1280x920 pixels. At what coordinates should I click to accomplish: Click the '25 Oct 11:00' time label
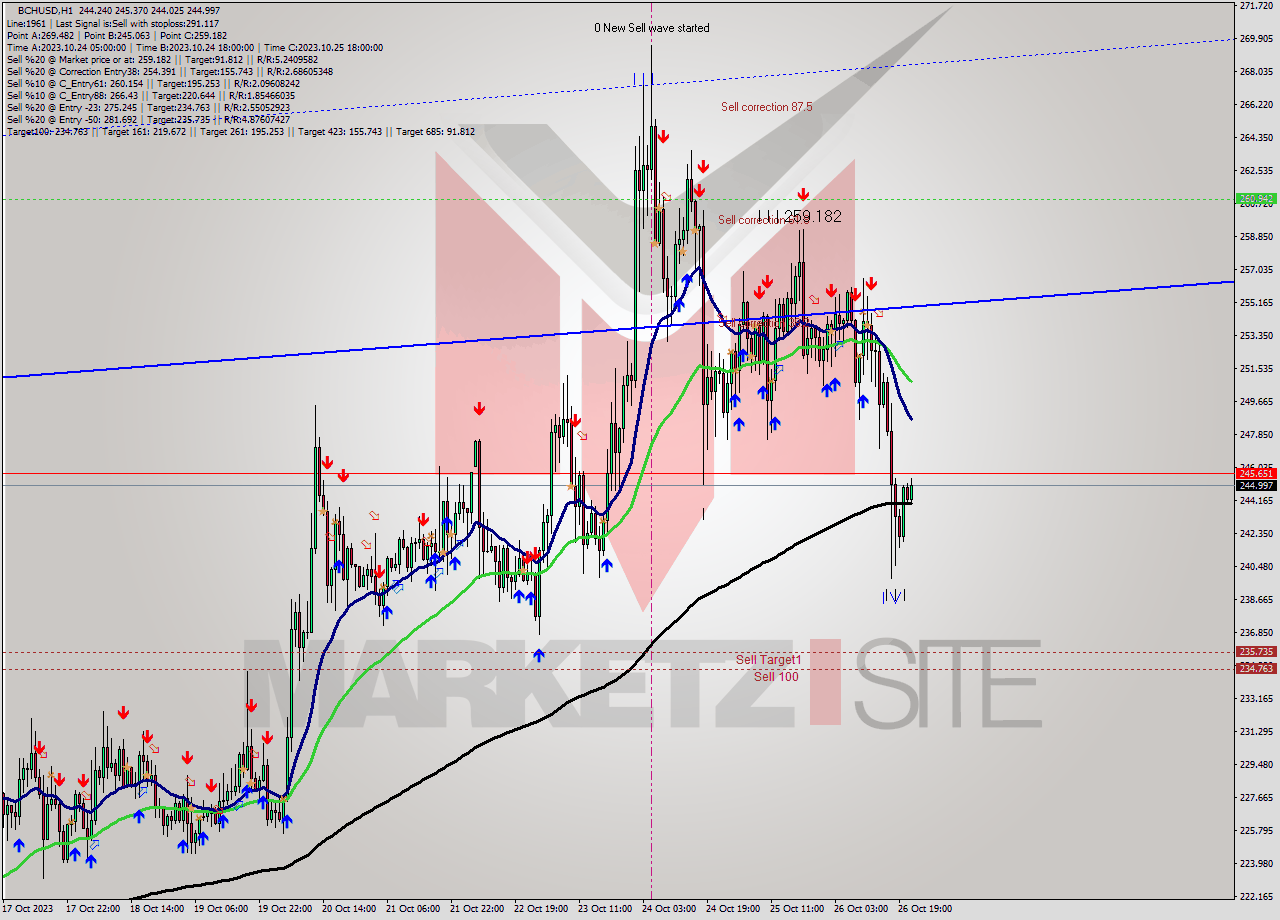[x=796, y=909]
